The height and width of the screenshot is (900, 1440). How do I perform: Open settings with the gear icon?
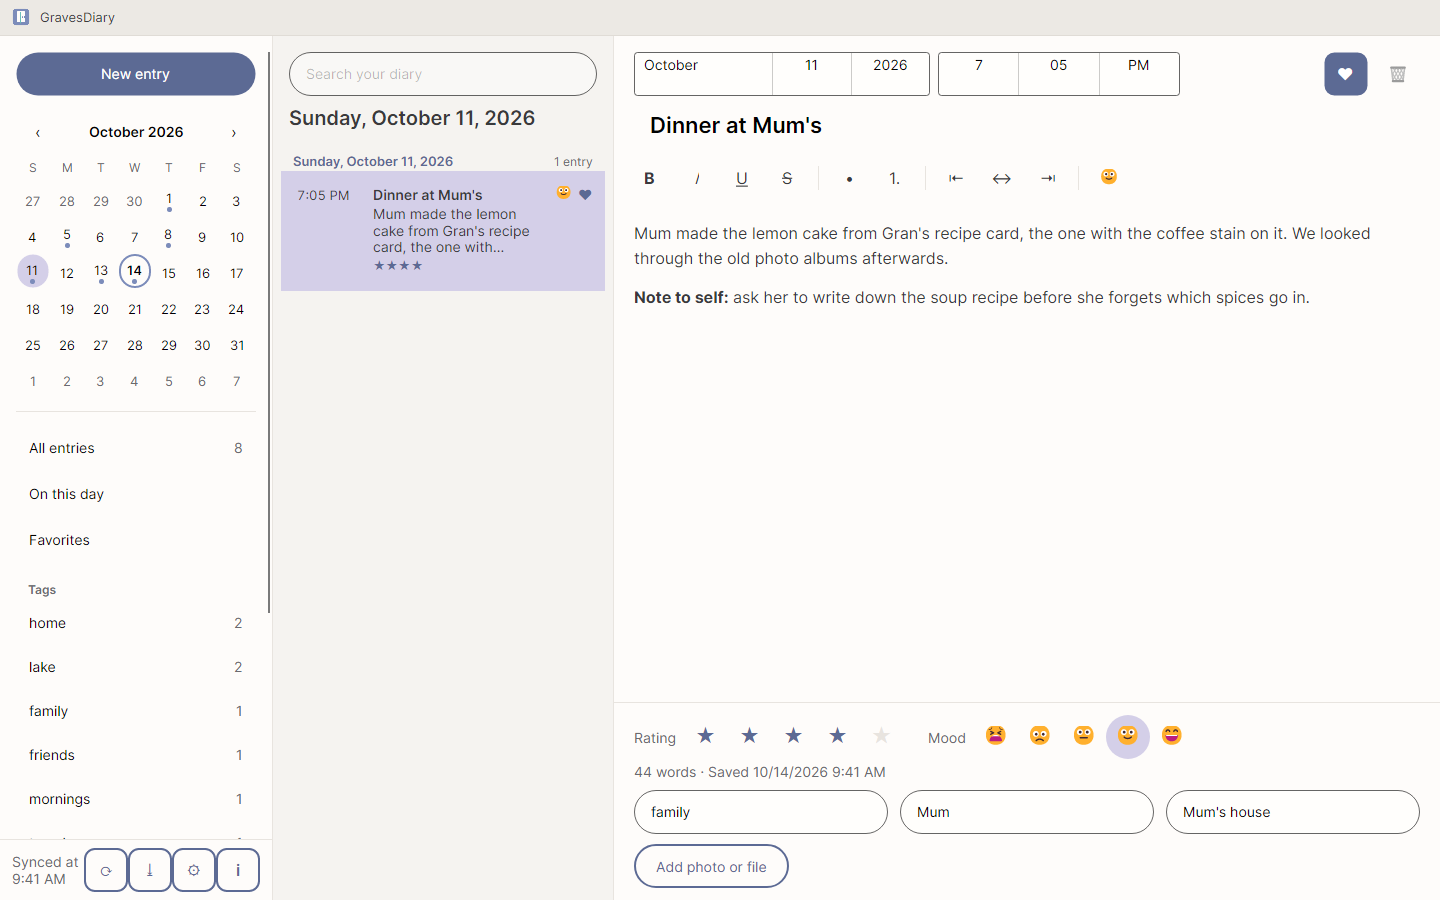point(194,870)
